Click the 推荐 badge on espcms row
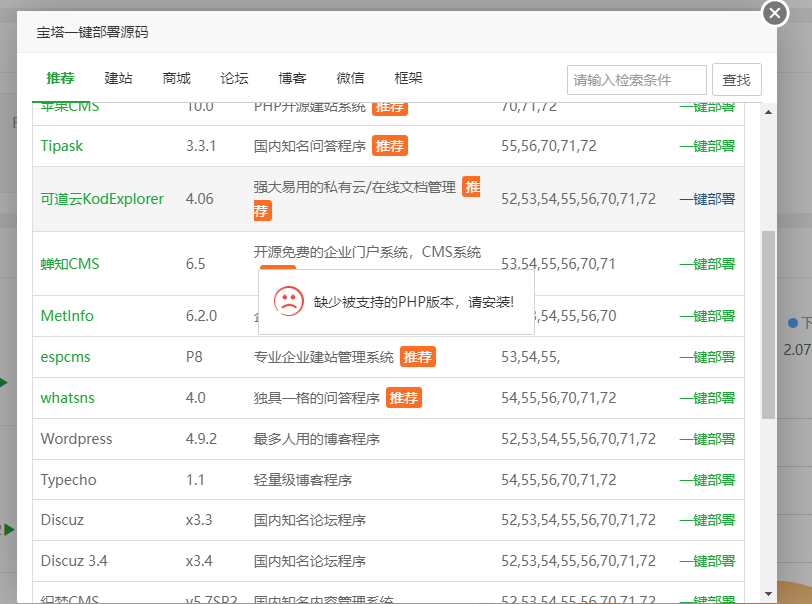812x604 pixels. tap(418, 357)
